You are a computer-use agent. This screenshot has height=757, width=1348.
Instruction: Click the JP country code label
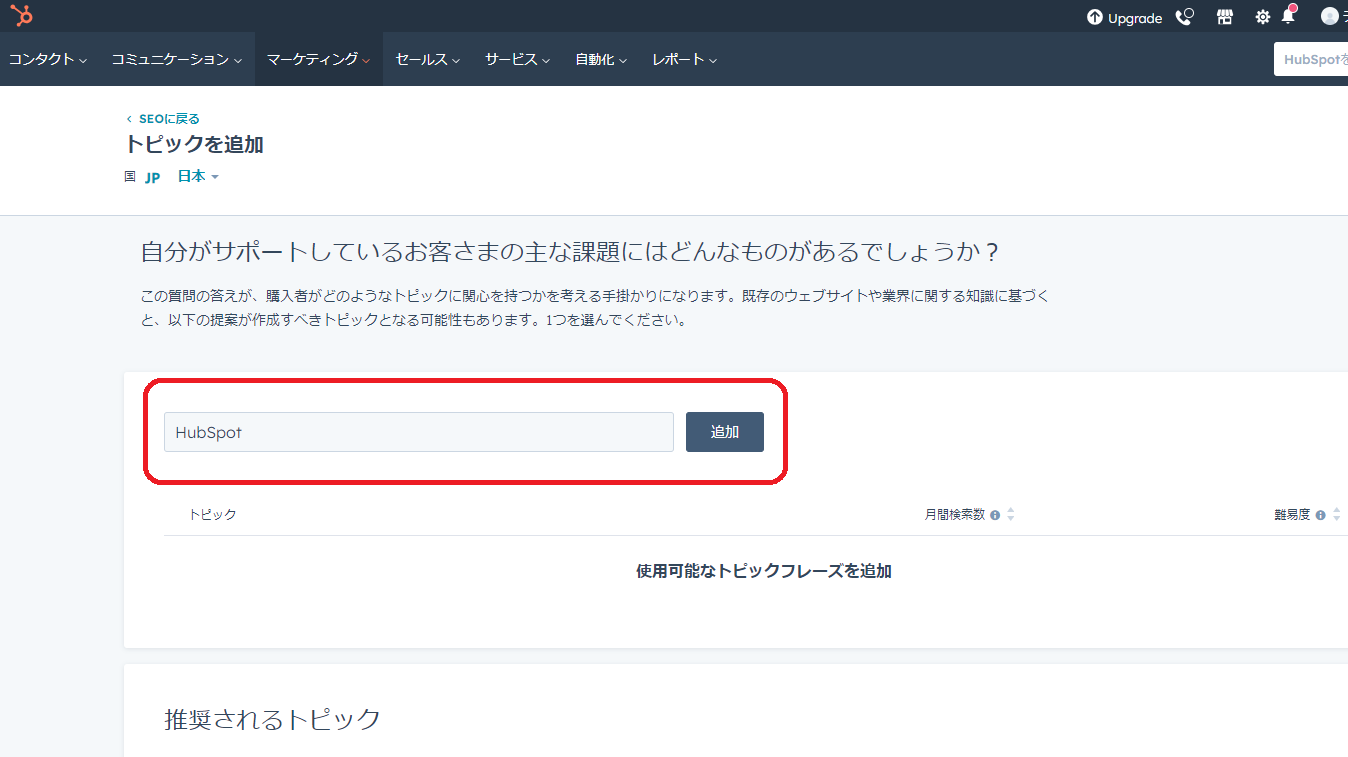coord(152,177)
